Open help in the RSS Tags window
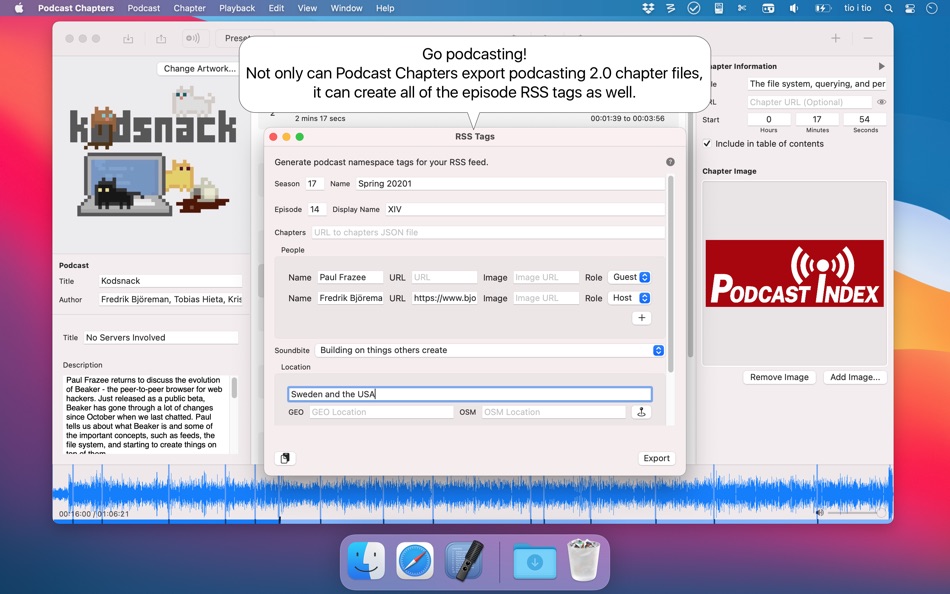 pyautogui.click(x=670, y=162)
